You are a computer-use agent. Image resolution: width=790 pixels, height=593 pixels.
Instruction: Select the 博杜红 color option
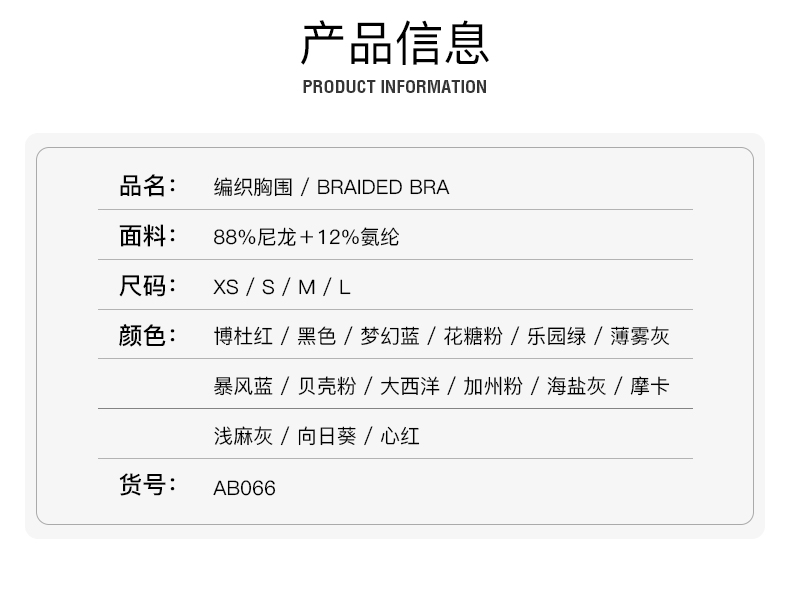(243, 337)
